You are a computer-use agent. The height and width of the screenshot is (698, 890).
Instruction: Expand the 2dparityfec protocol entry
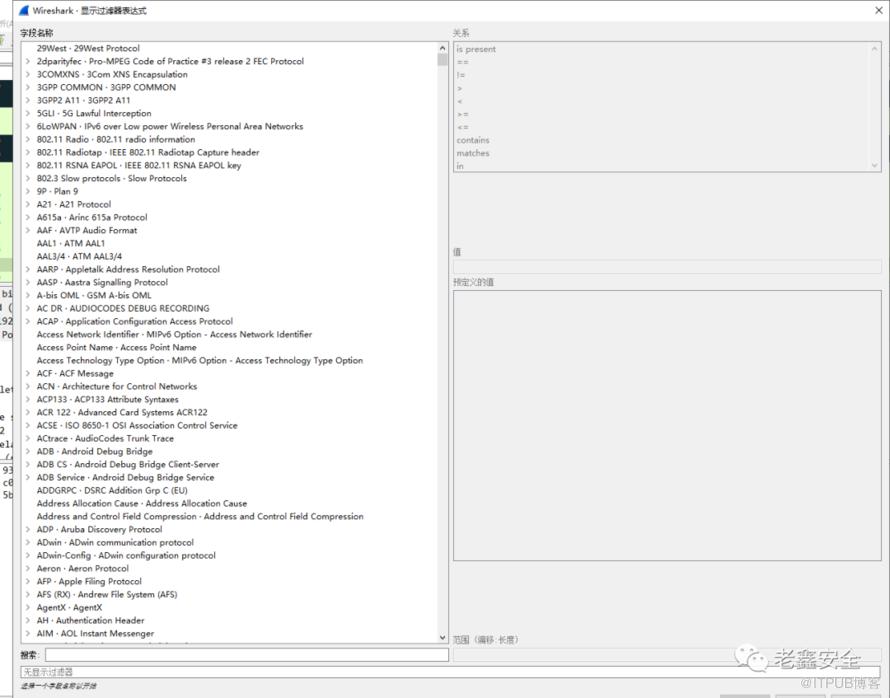27,61
